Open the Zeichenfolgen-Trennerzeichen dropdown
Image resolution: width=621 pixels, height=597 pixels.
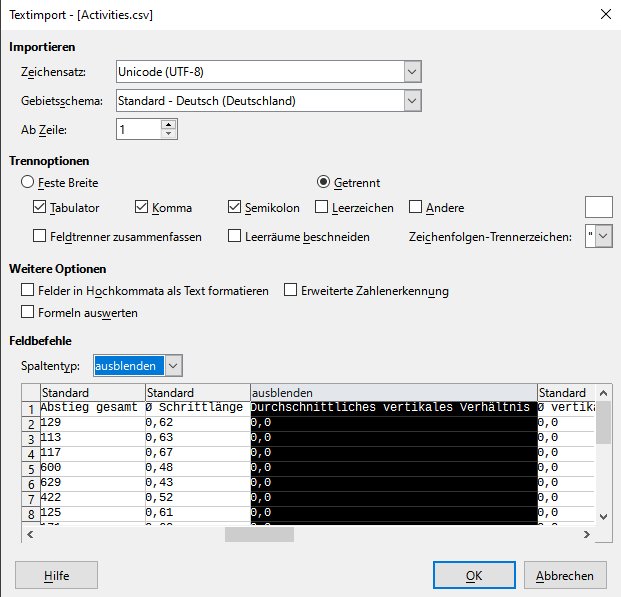[603, 237]
